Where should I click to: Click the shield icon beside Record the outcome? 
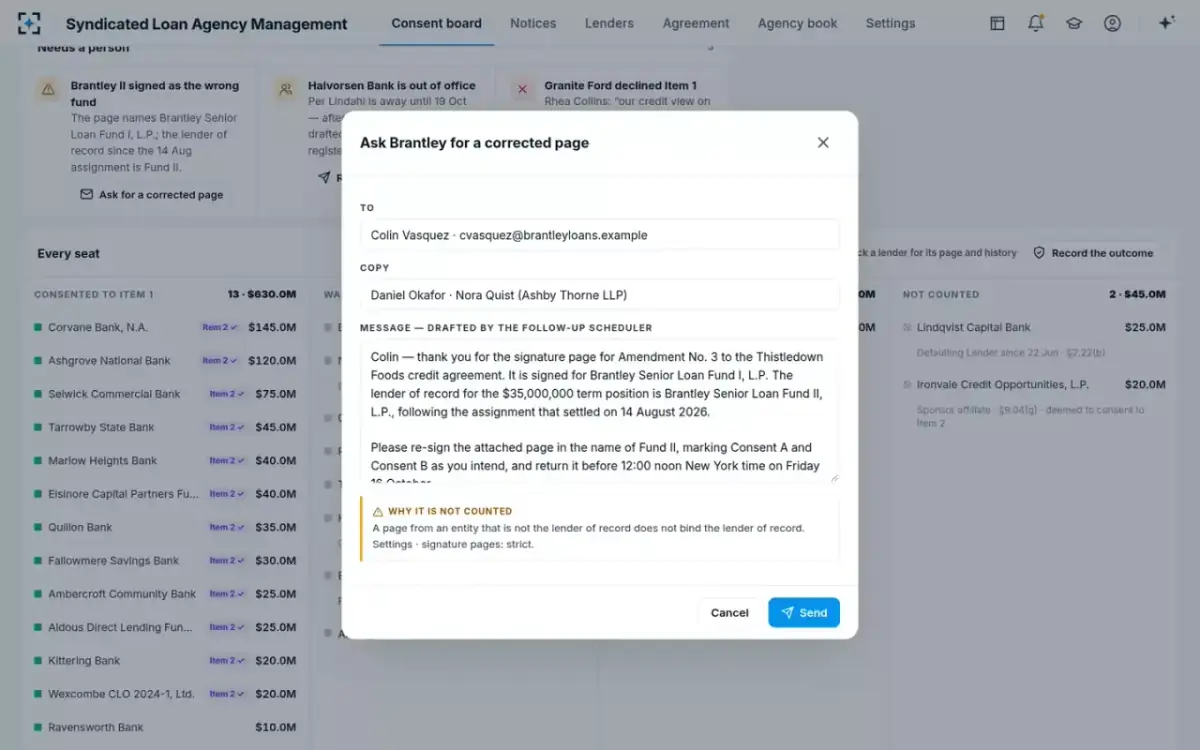(x=1039, y=253)
